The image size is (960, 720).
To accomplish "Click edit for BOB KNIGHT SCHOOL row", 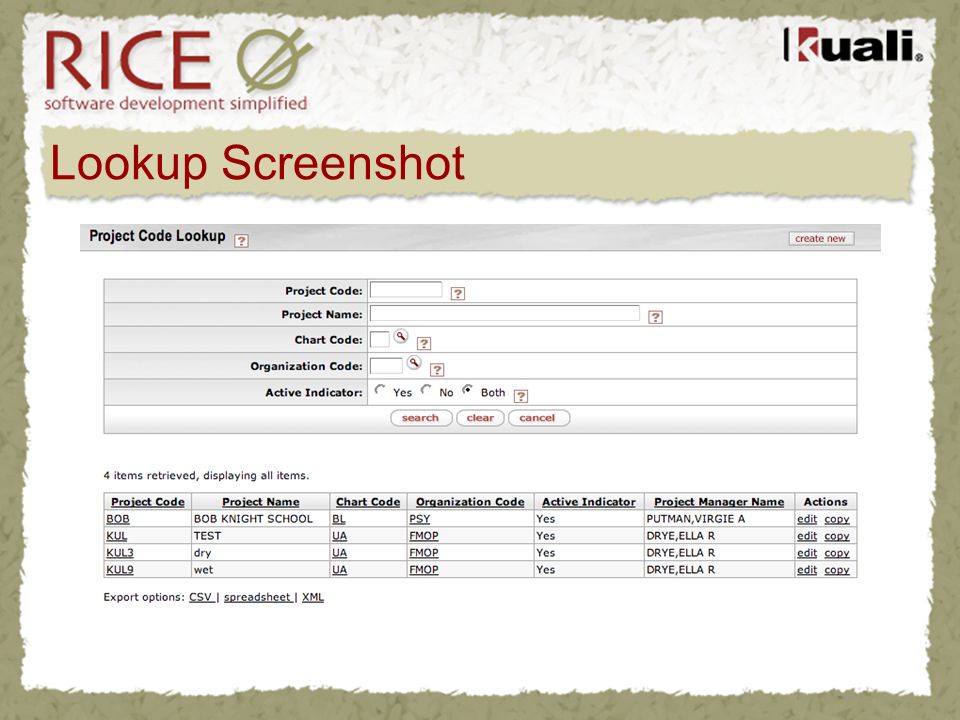I will (807, 519).
